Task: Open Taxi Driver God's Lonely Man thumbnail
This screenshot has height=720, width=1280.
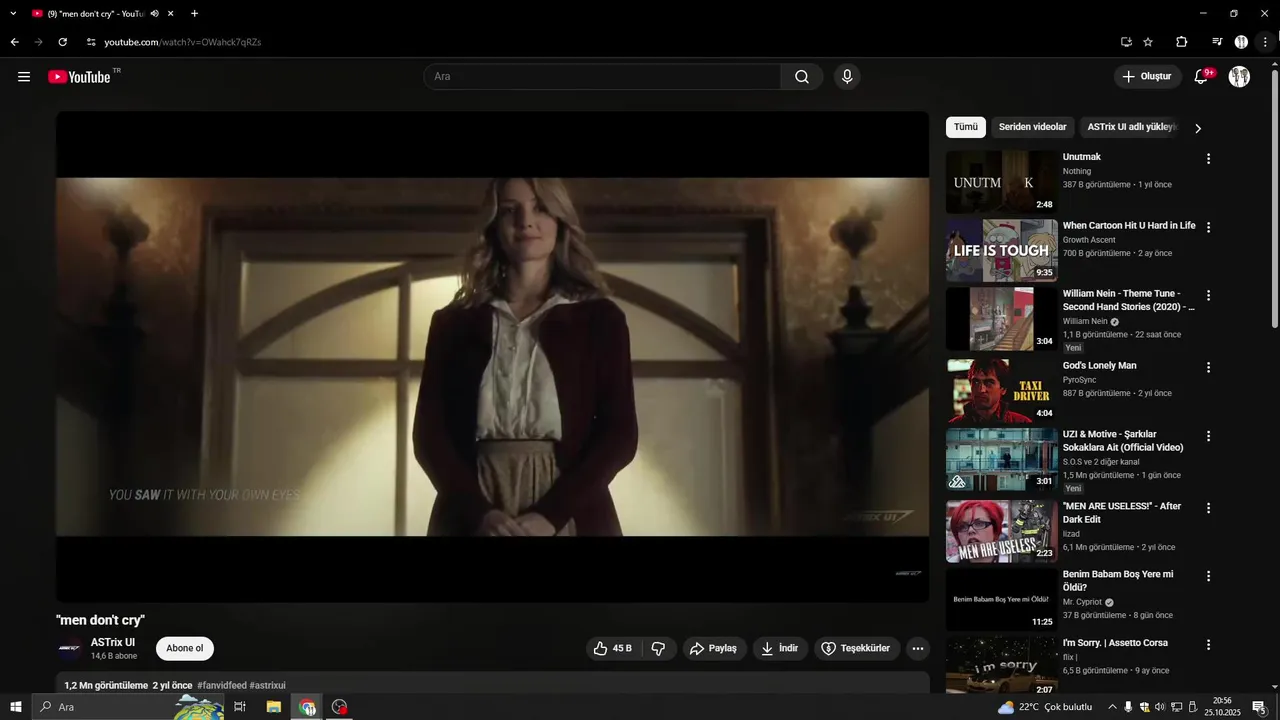Action: pyautogui.click(x=1001, y=391)
